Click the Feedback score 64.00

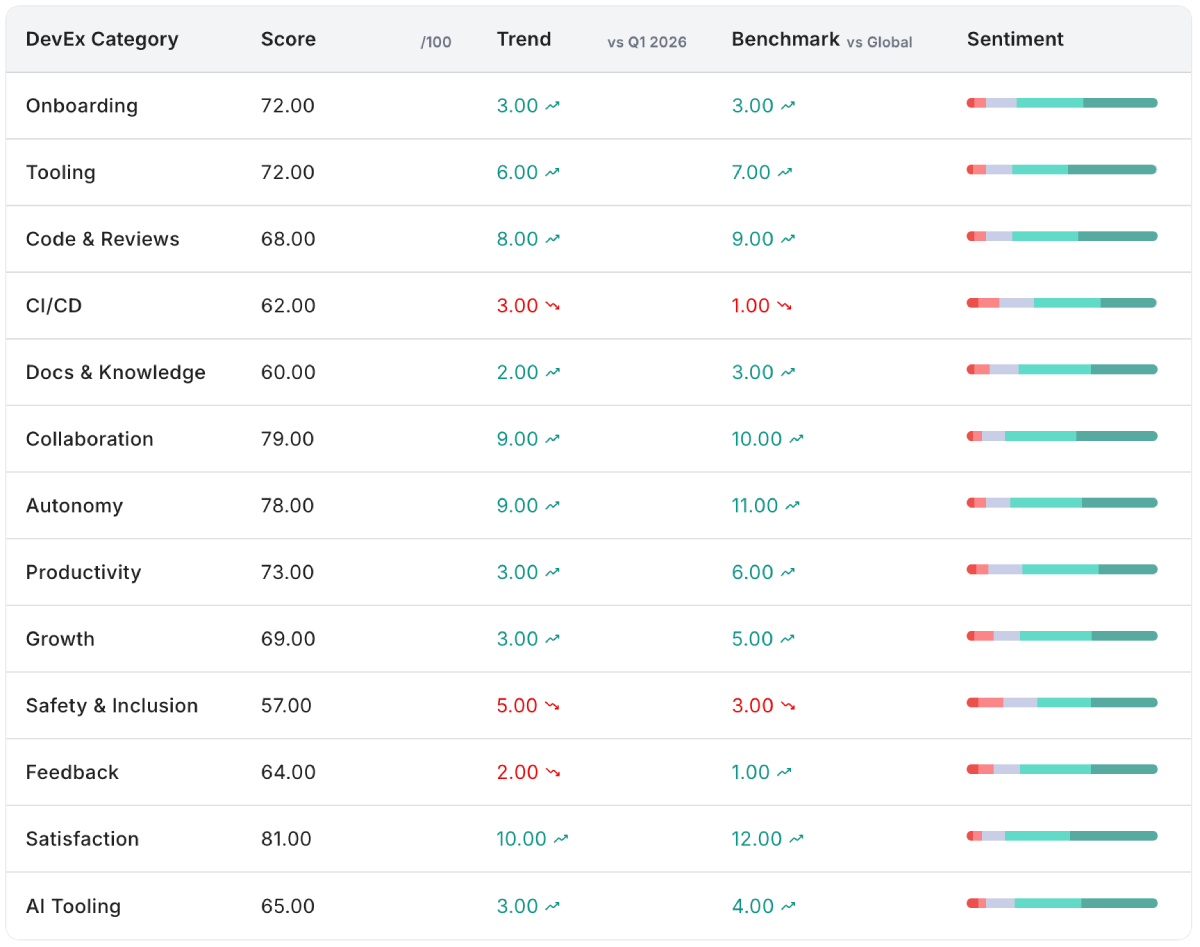[288, 772]
